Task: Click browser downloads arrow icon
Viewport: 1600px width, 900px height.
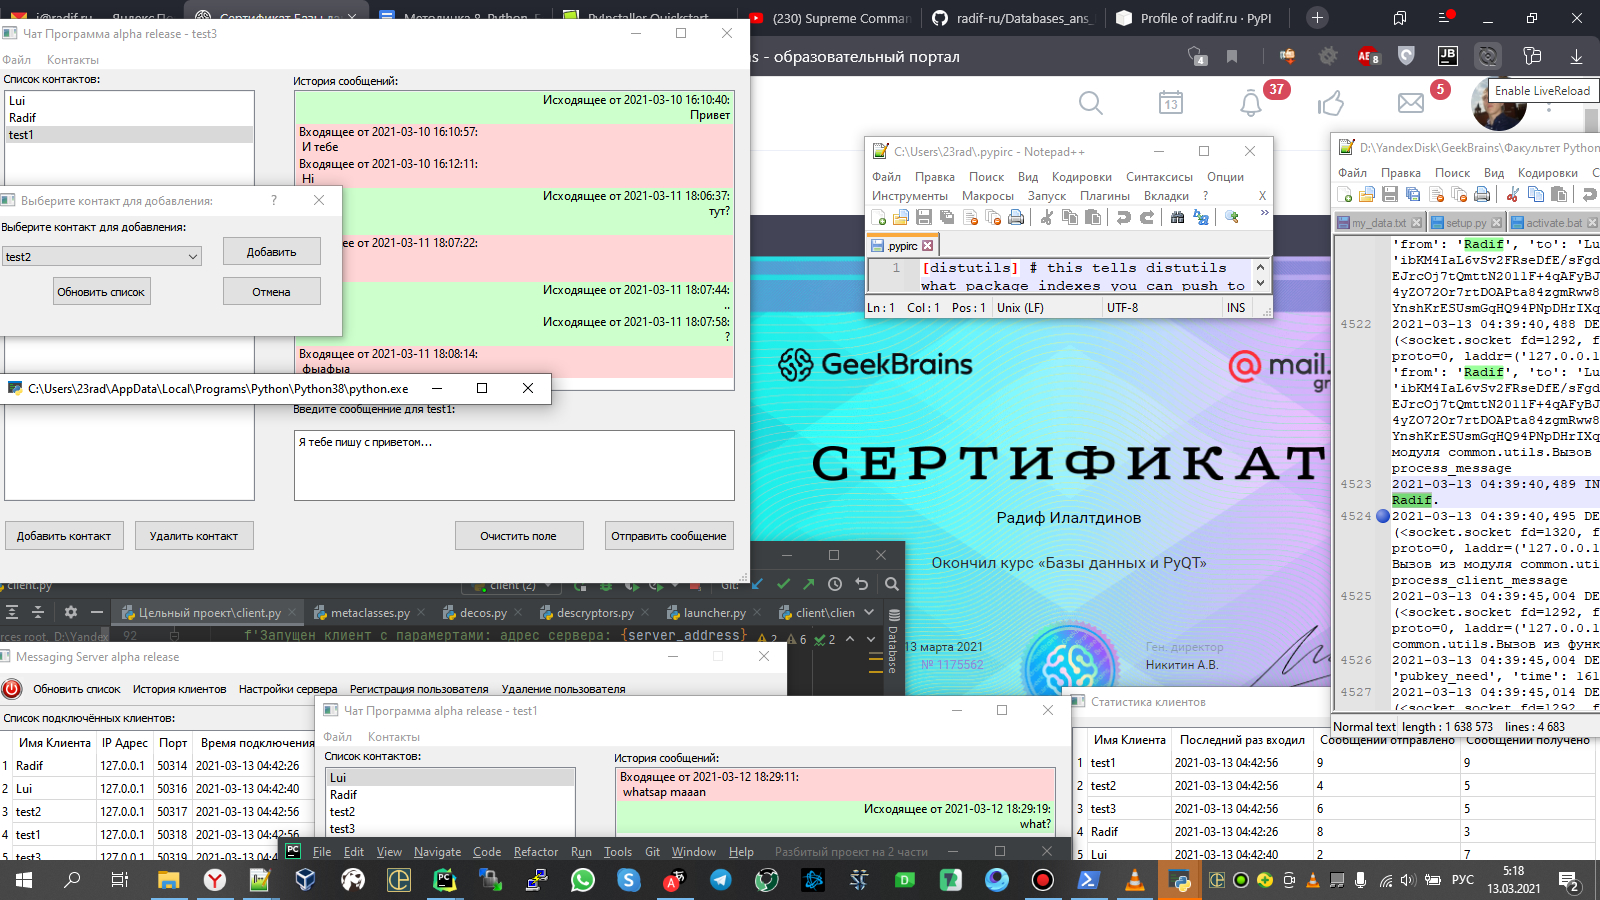Action: click(1576, 57)
